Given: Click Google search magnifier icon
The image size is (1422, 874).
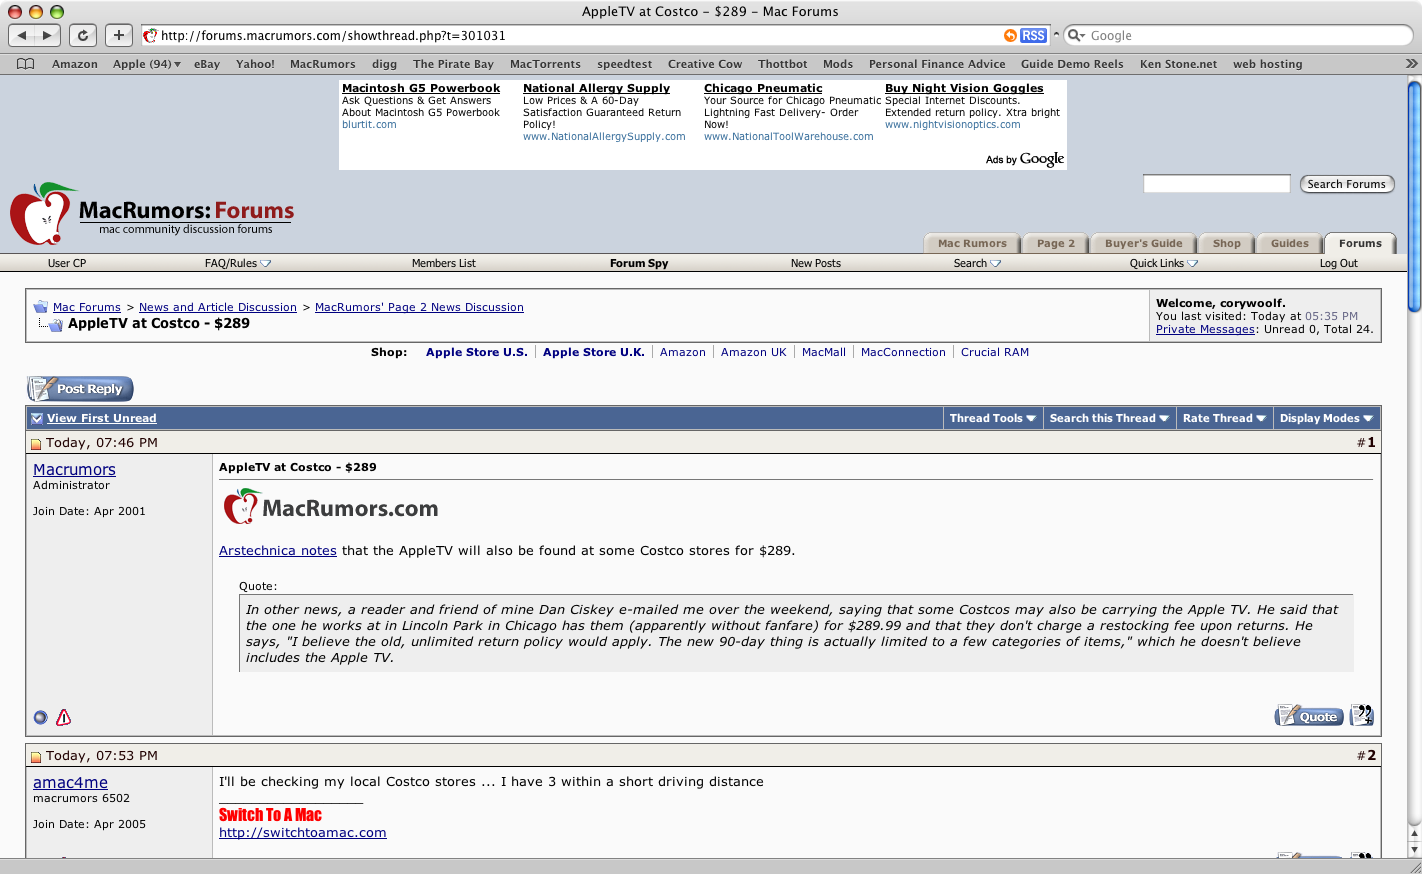Looking at the screenshot, I should [x=1076, y=35].
